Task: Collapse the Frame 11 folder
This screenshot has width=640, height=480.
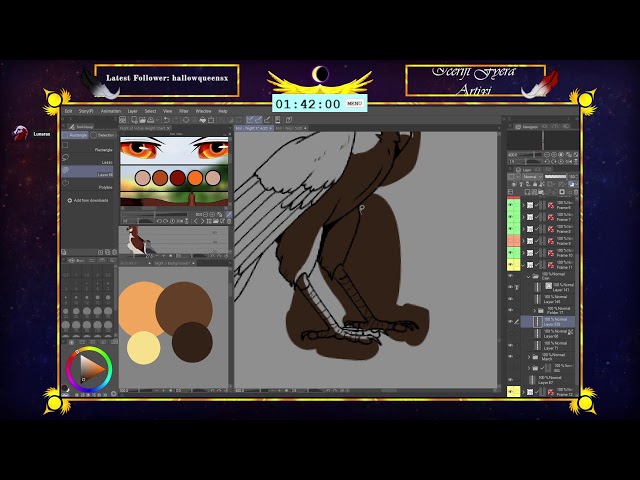Action: click(x=524, y=264)
